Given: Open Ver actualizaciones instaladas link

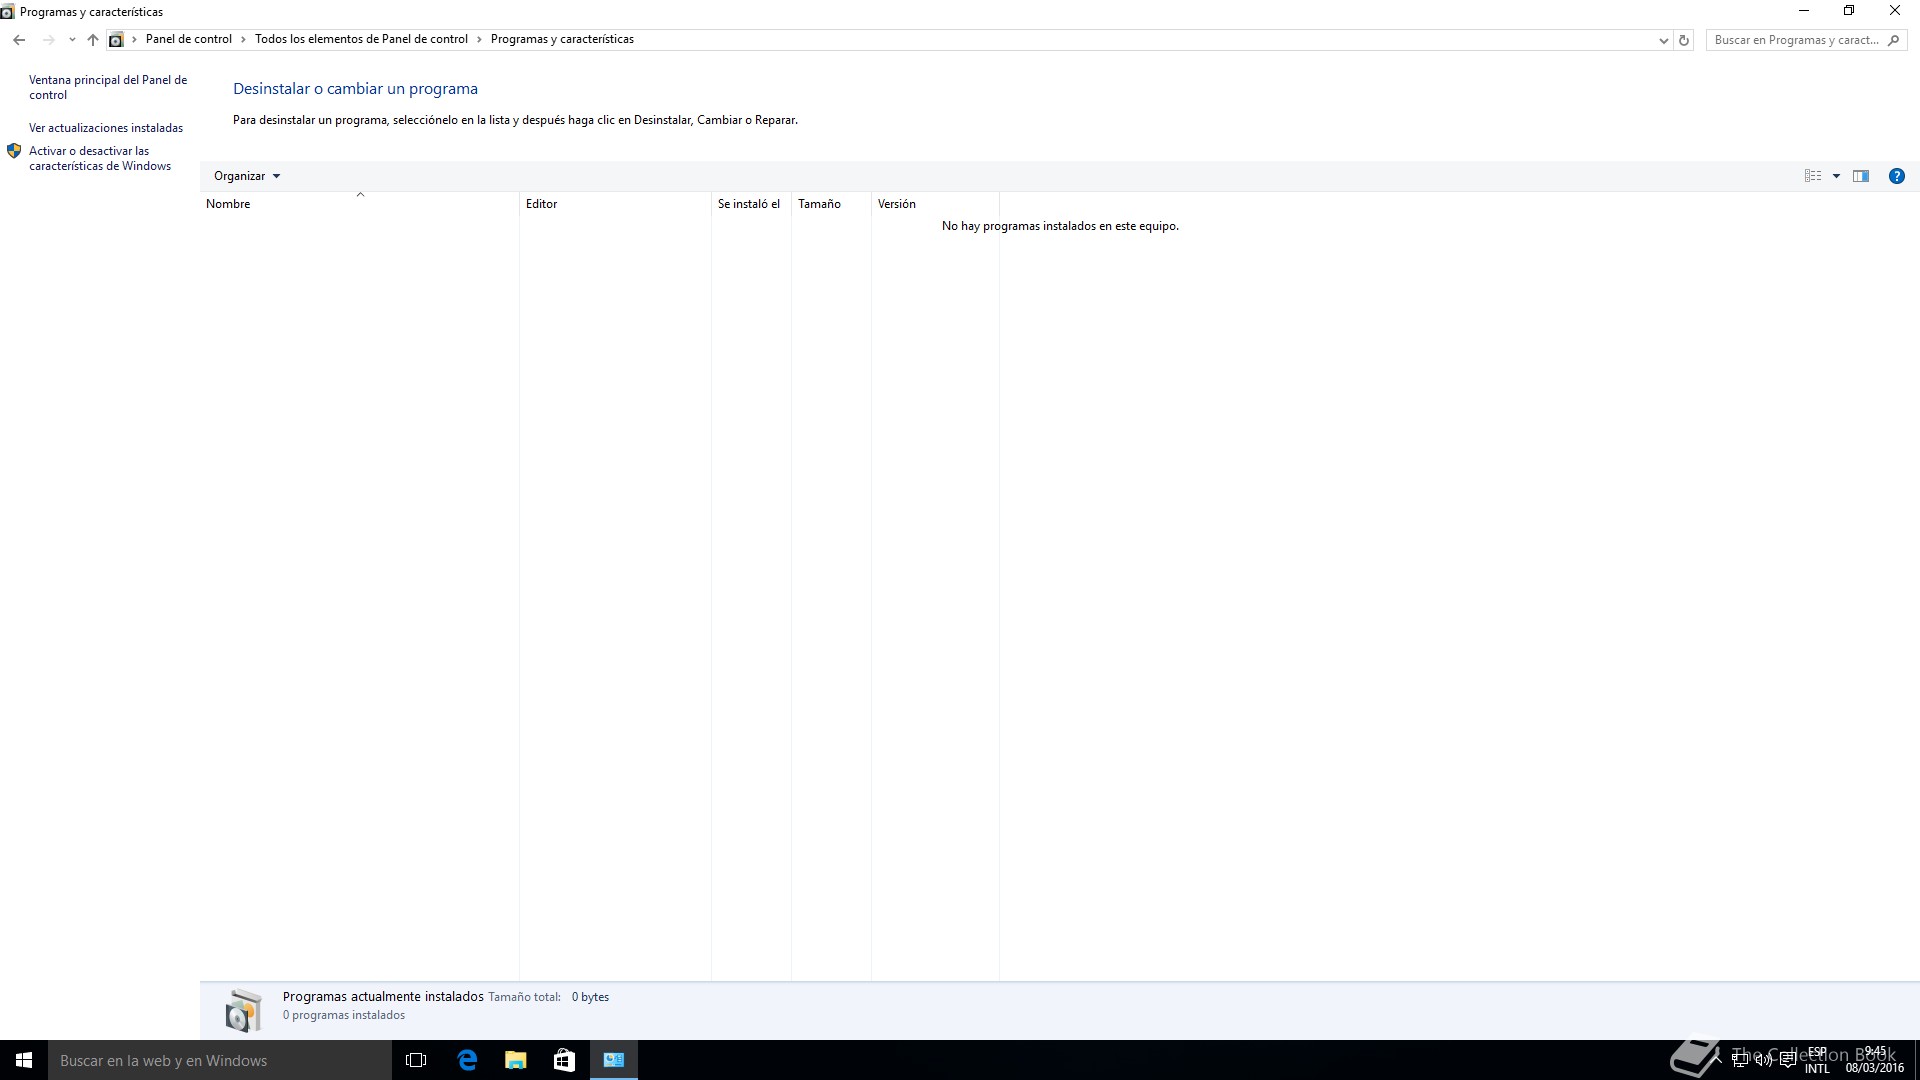Looking at the screenshot, I should pos(106,128).
